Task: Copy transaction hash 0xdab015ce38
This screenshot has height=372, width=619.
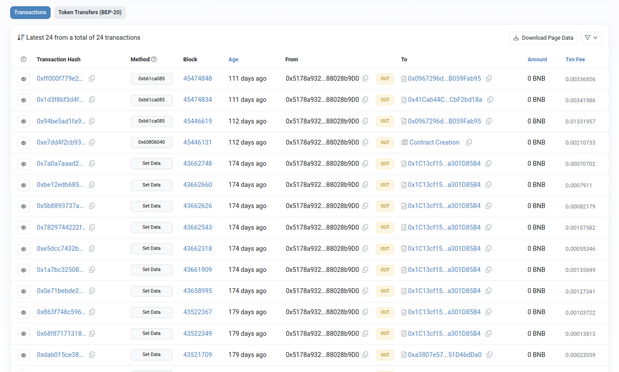Action: point(92,355)
